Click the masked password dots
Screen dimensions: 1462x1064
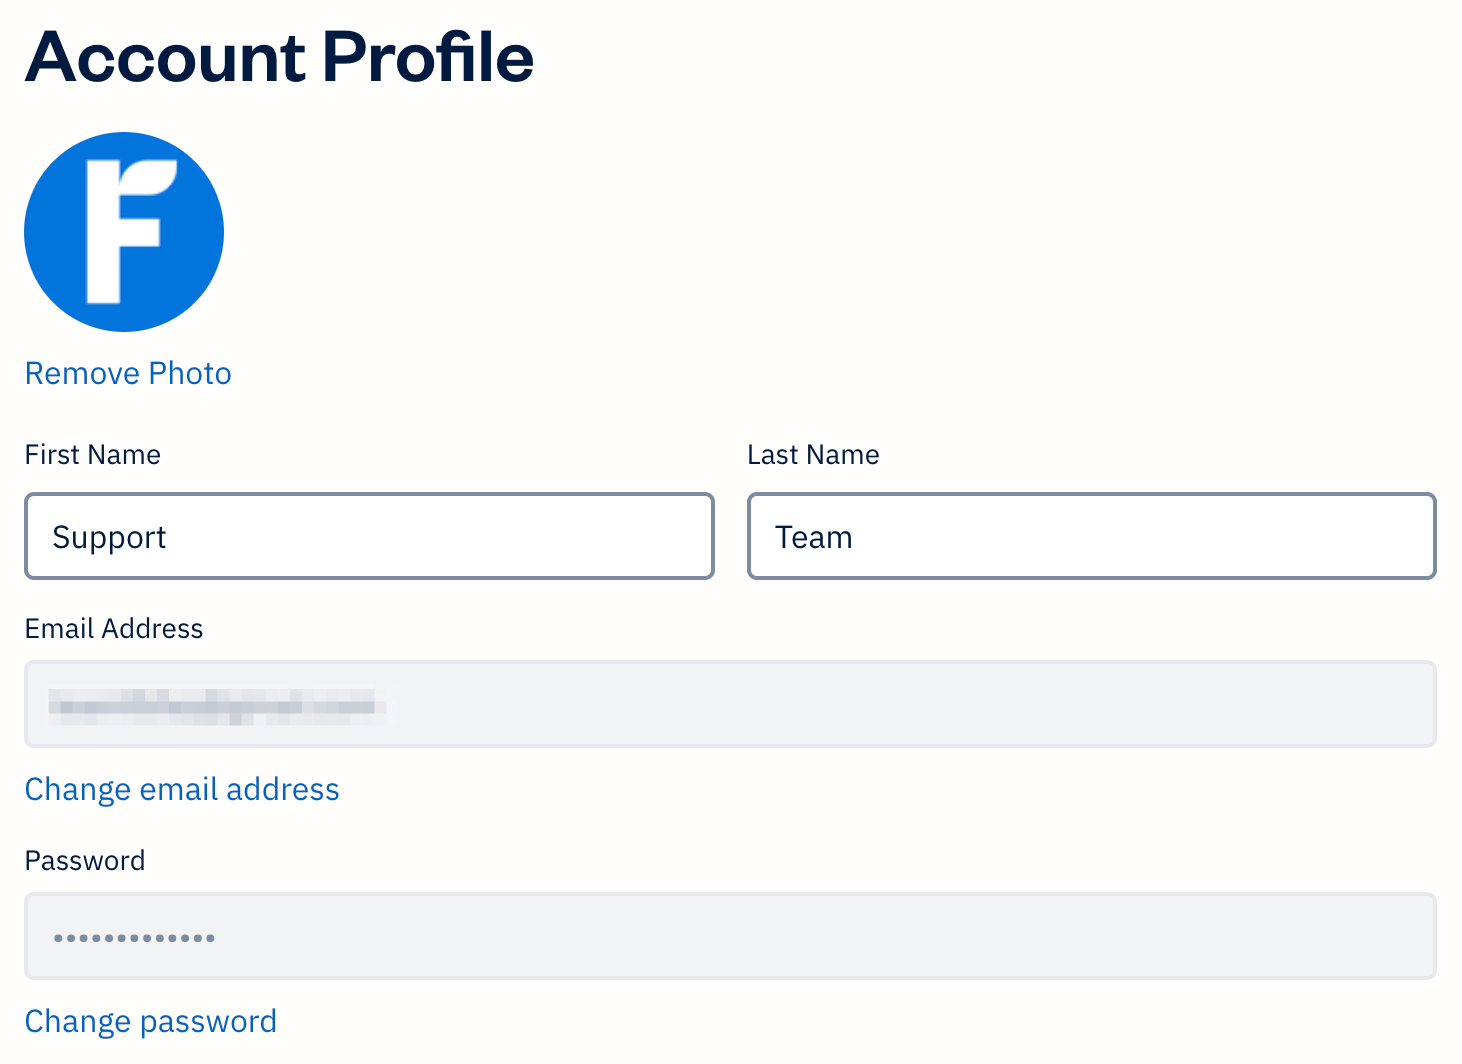(134, 938)
